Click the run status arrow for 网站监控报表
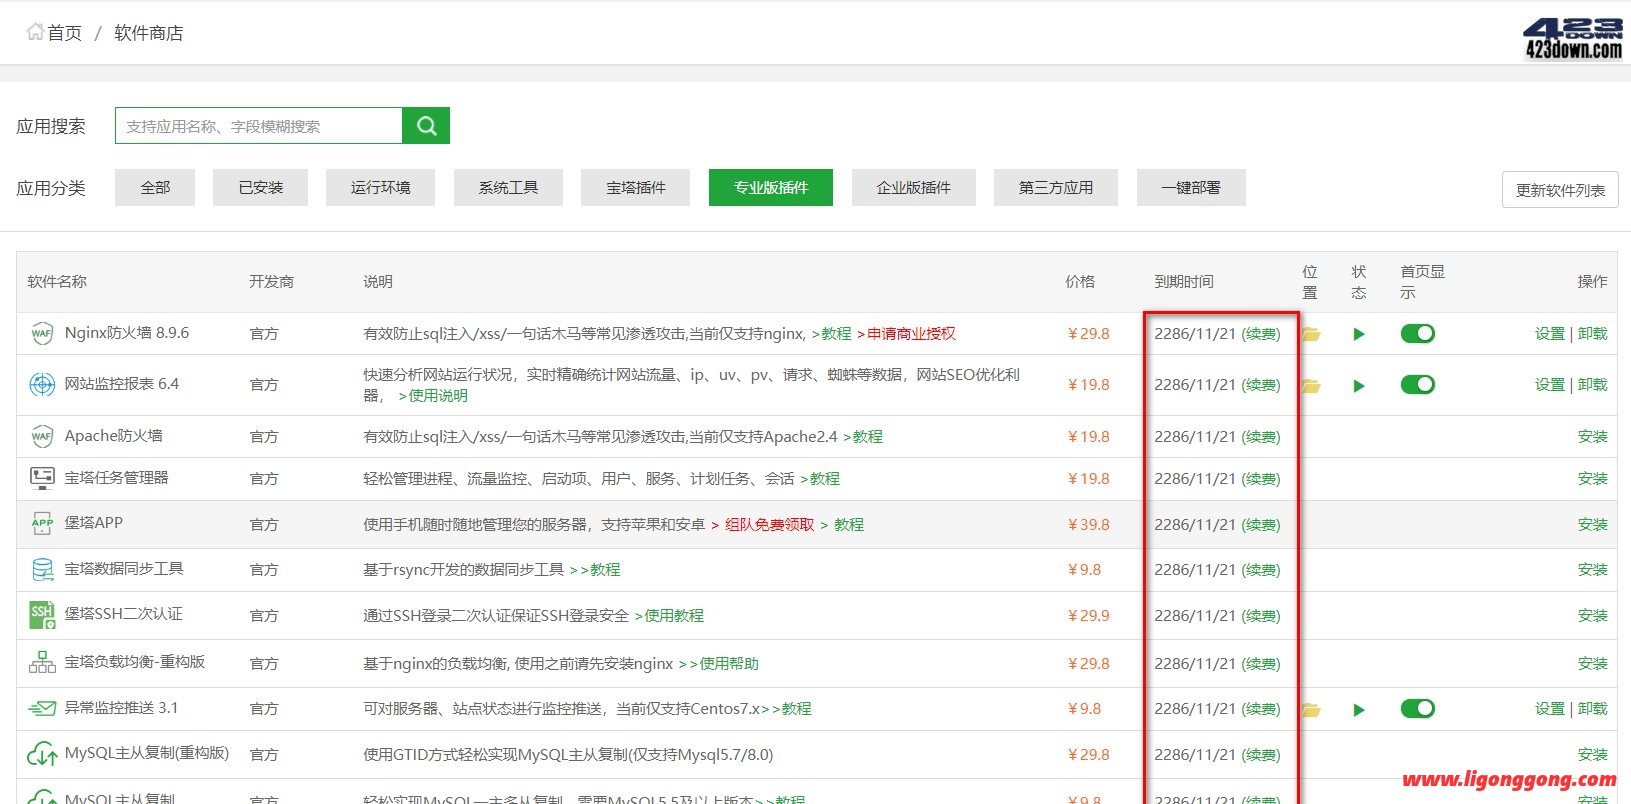Image resolution: width=1631 pixels, height=804 pixels. coord(1358,385)
